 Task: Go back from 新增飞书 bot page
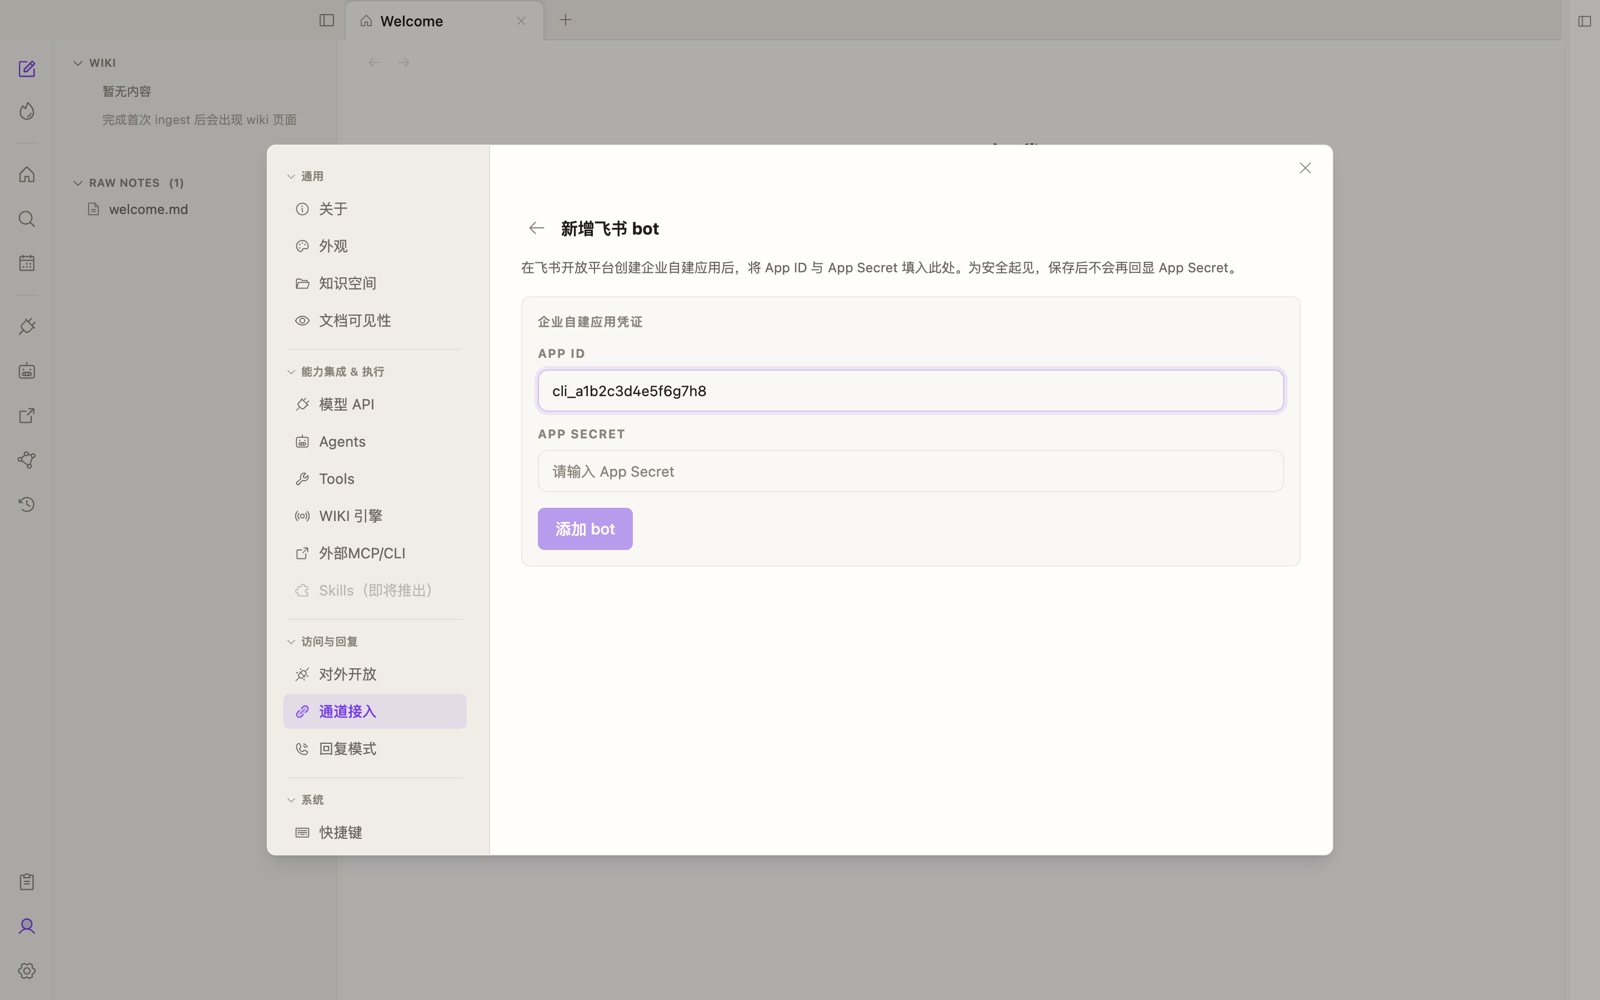536,228
